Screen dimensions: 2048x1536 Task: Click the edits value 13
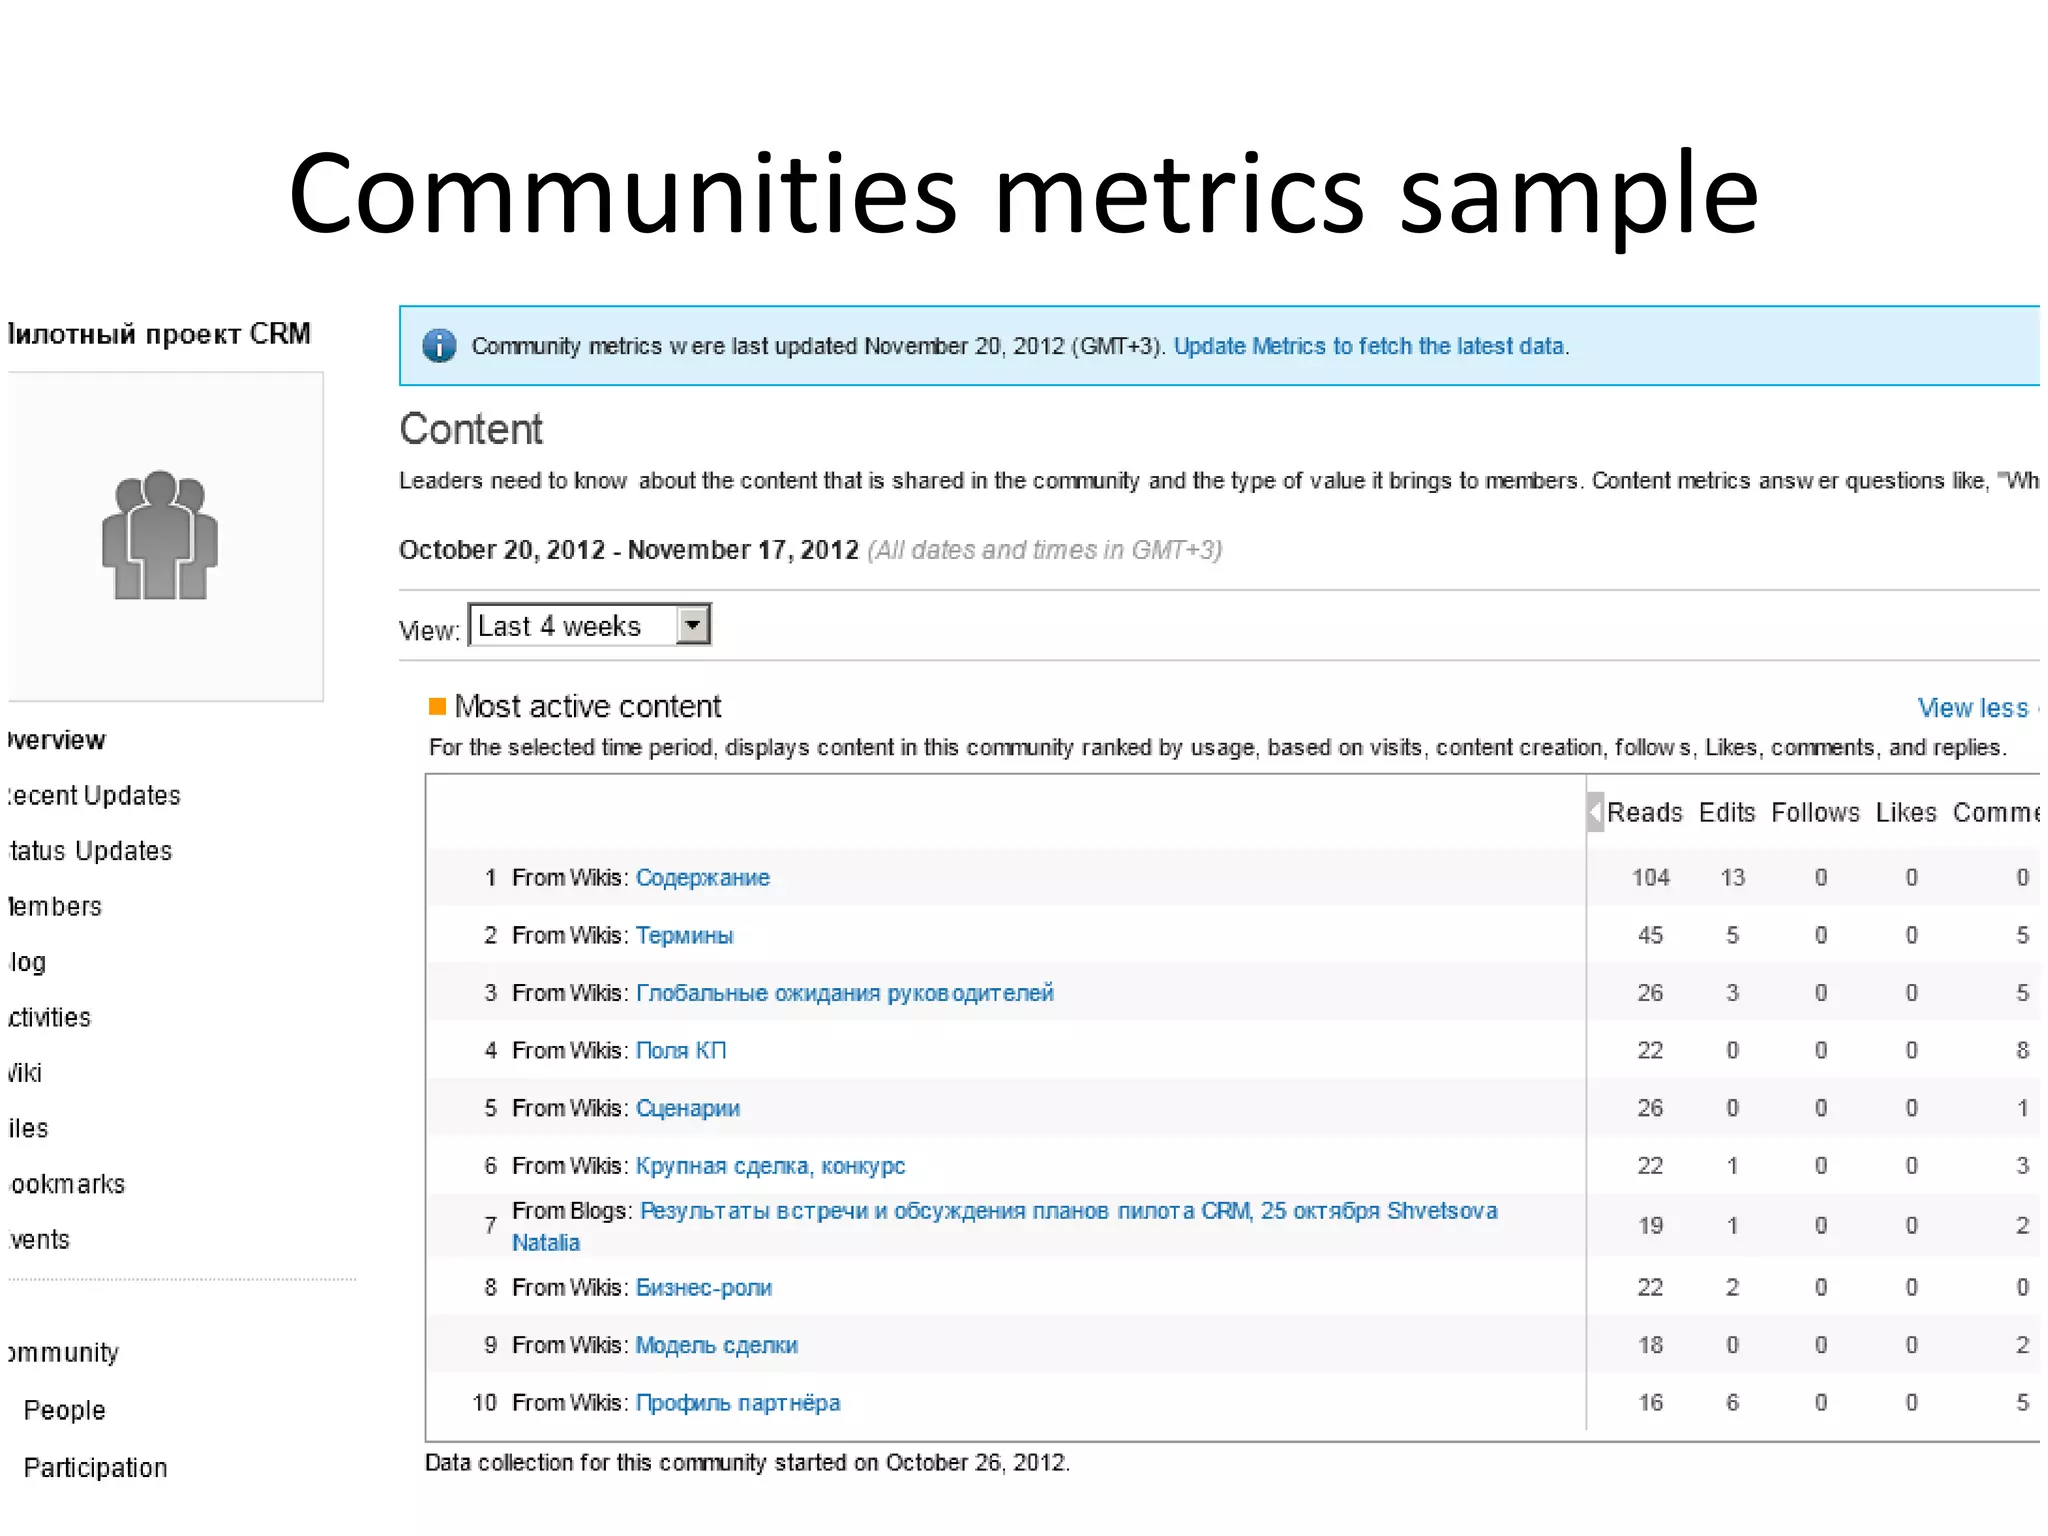click(1732, 878)
